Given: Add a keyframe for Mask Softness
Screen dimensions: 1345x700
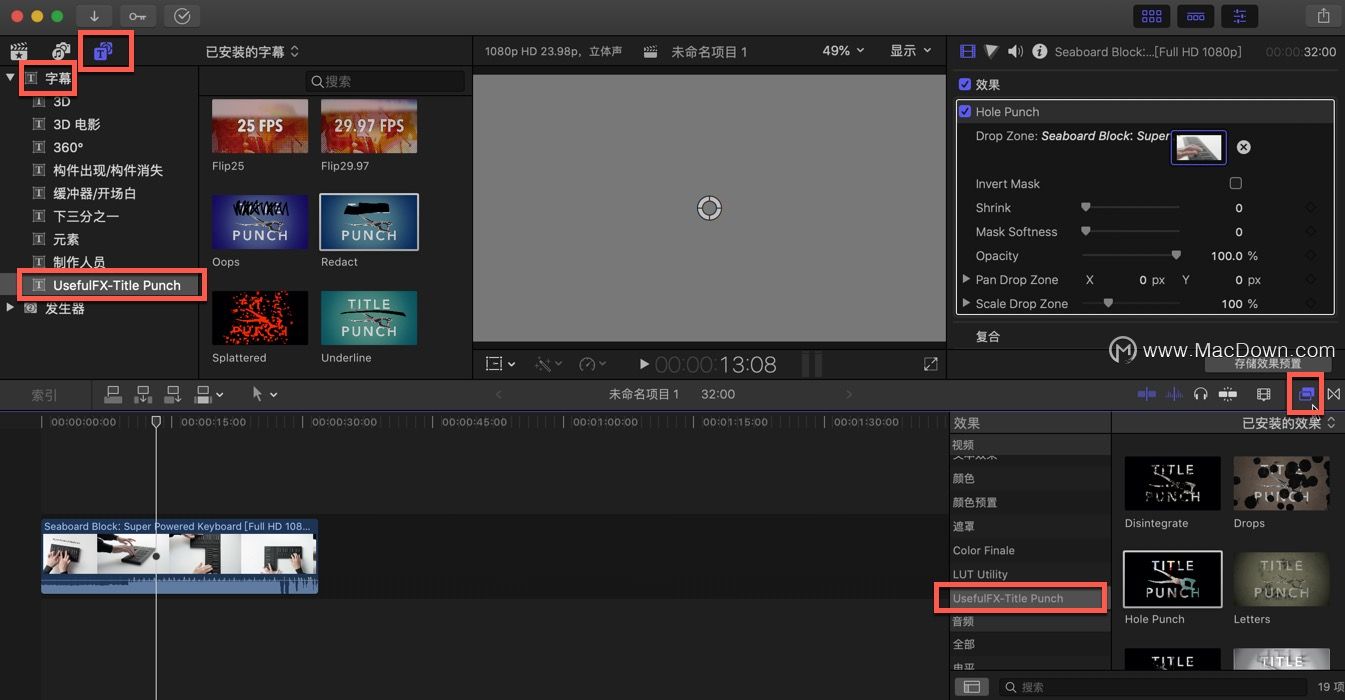Looking at the screenshot, I should point(1311,232).
